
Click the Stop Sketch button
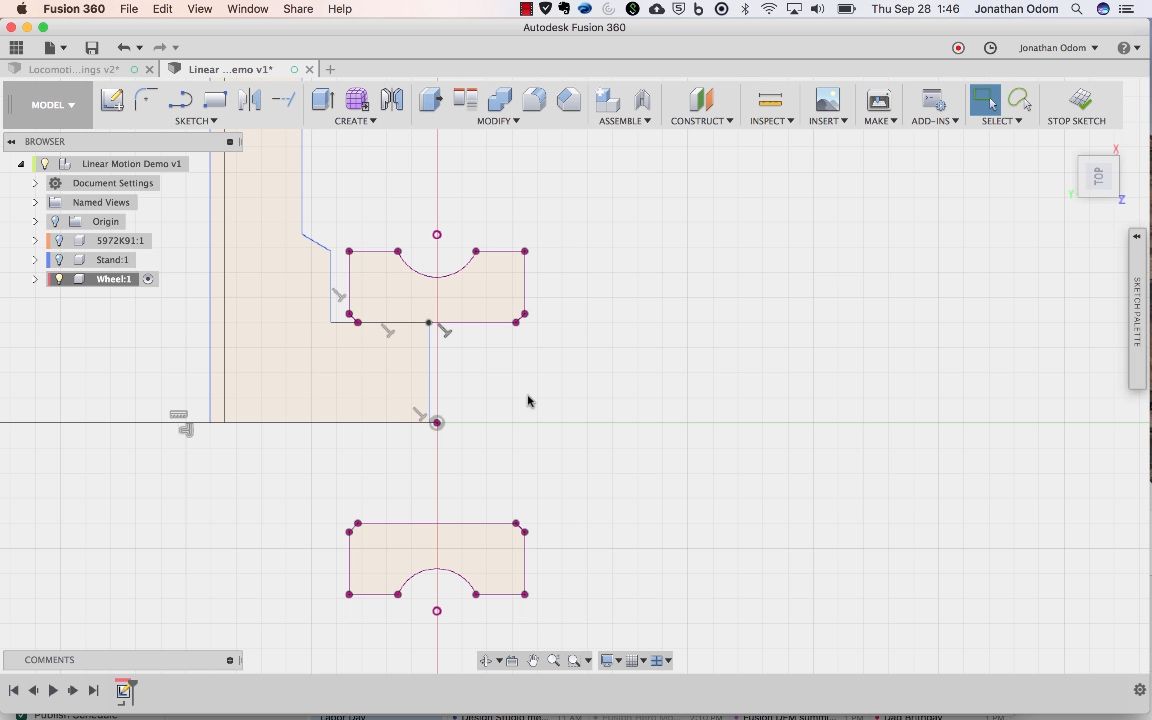point(1076,107)
